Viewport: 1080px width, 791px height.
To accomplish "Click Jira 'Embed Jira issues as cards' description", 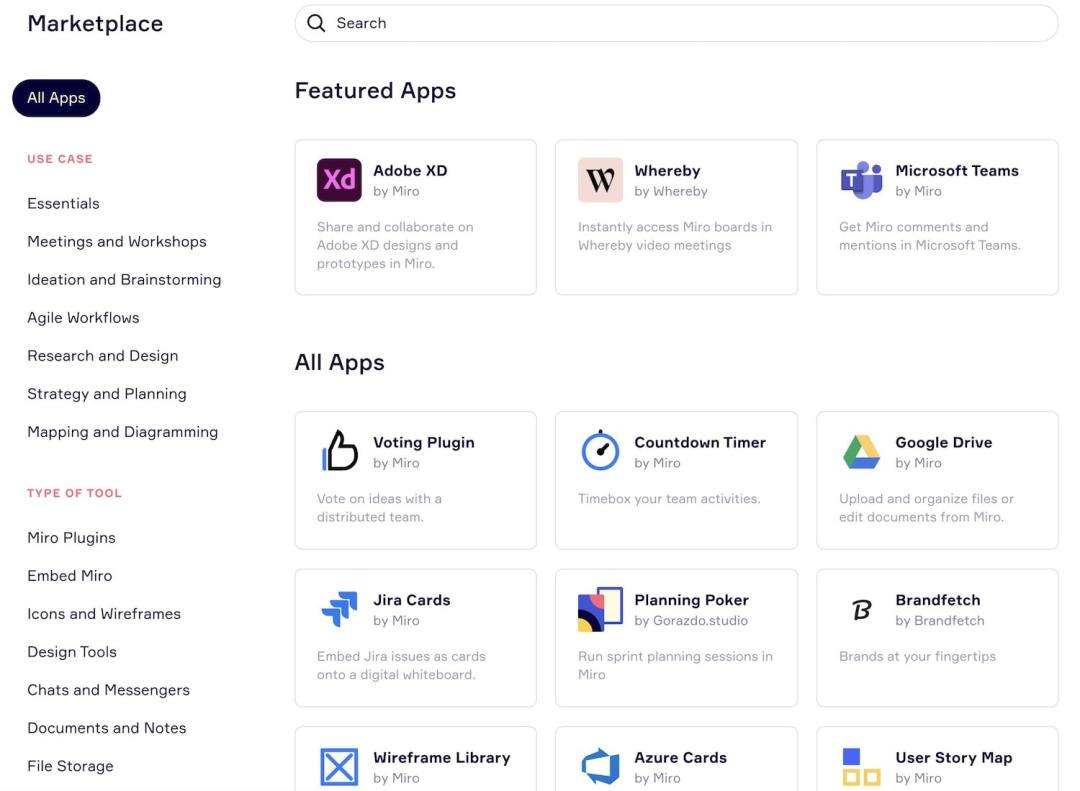I will tap(402, 666).
